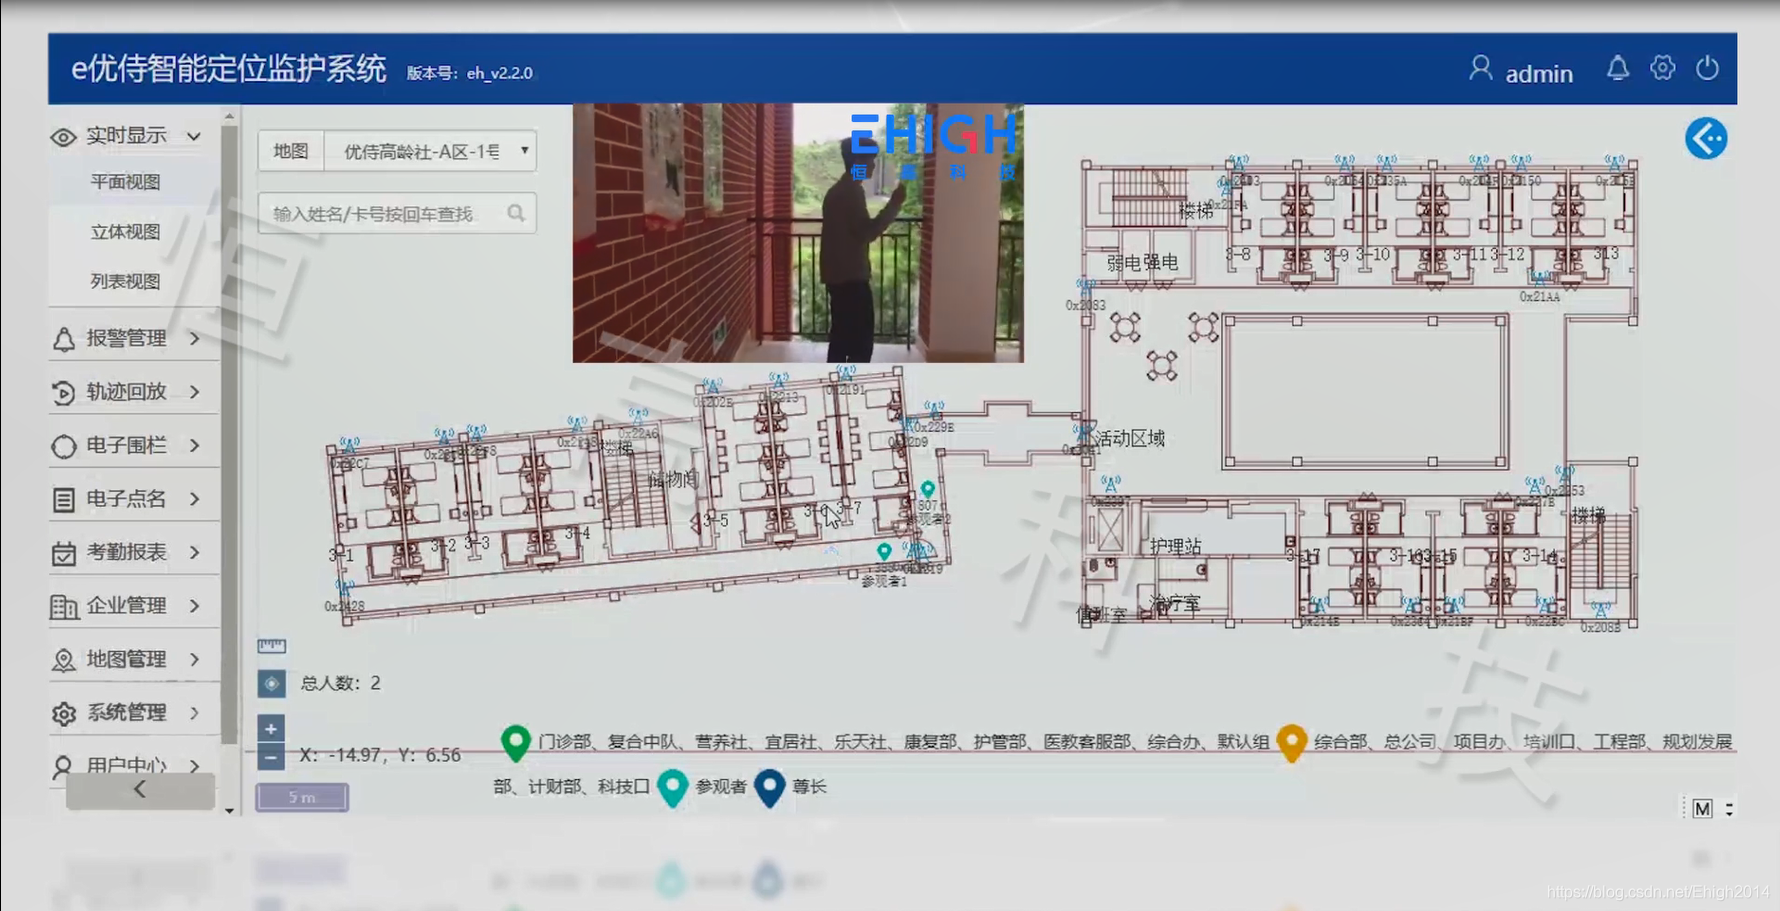Select 列表视图 submenu item
This screenshot has height=911, width=1780.
pos(125,282)
